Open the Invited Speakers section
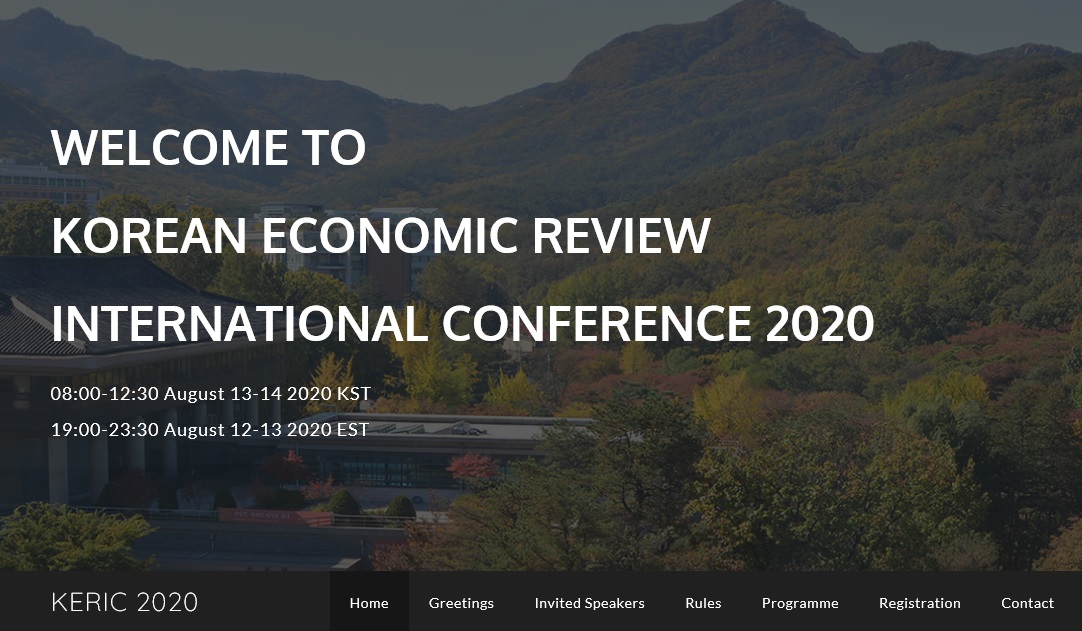The width and height of the screenshot is (1082, 631). click(589, 603)
